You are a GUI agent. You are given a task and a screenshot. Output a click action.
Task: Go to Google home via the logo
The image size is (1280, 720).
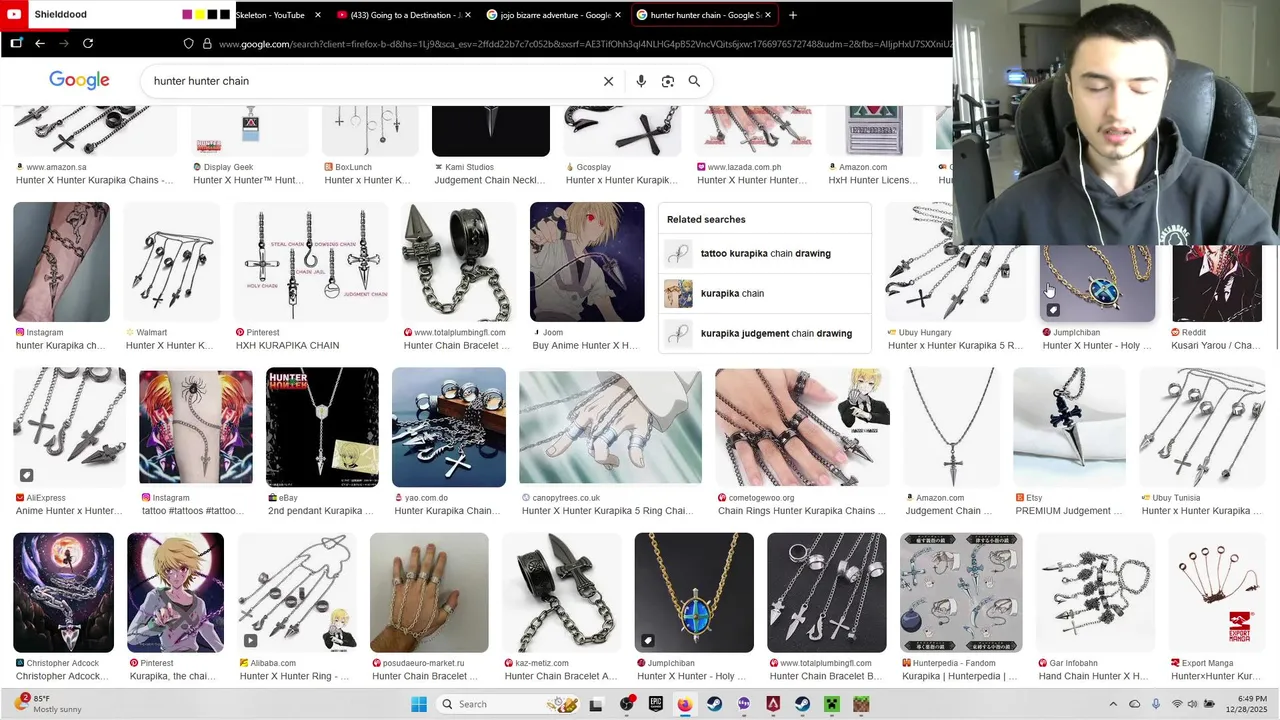tap(79, 80)
